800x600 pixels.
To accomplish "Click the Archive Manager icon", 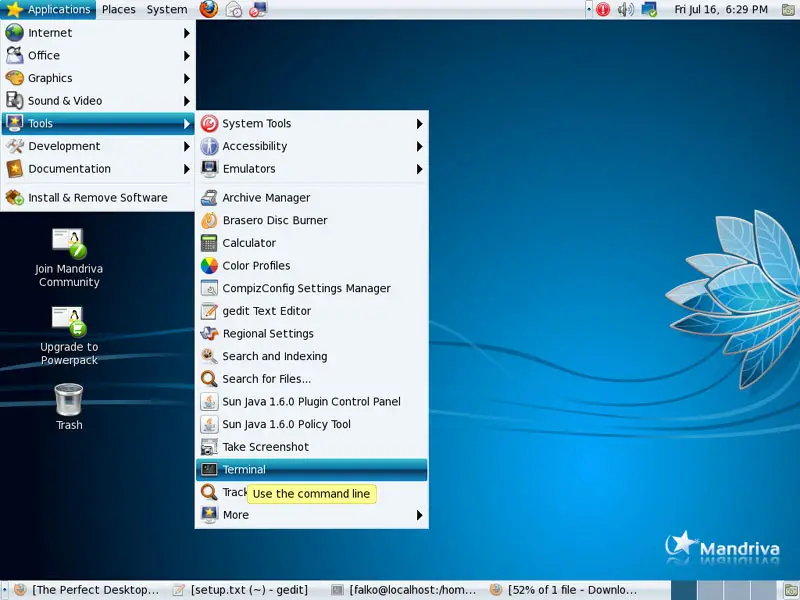I will tap(209, 197).
